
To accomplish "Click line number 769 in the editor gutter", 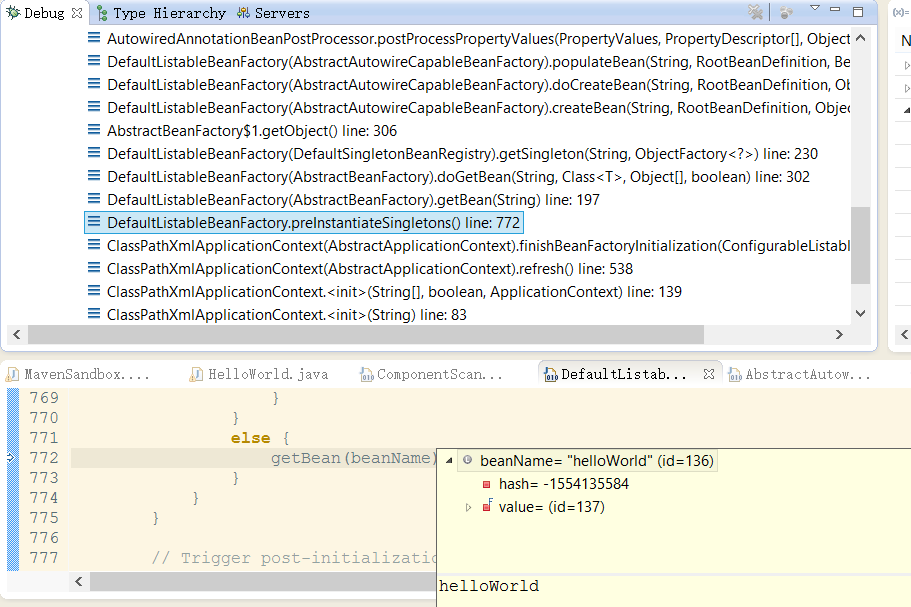I will click(44, 398).
